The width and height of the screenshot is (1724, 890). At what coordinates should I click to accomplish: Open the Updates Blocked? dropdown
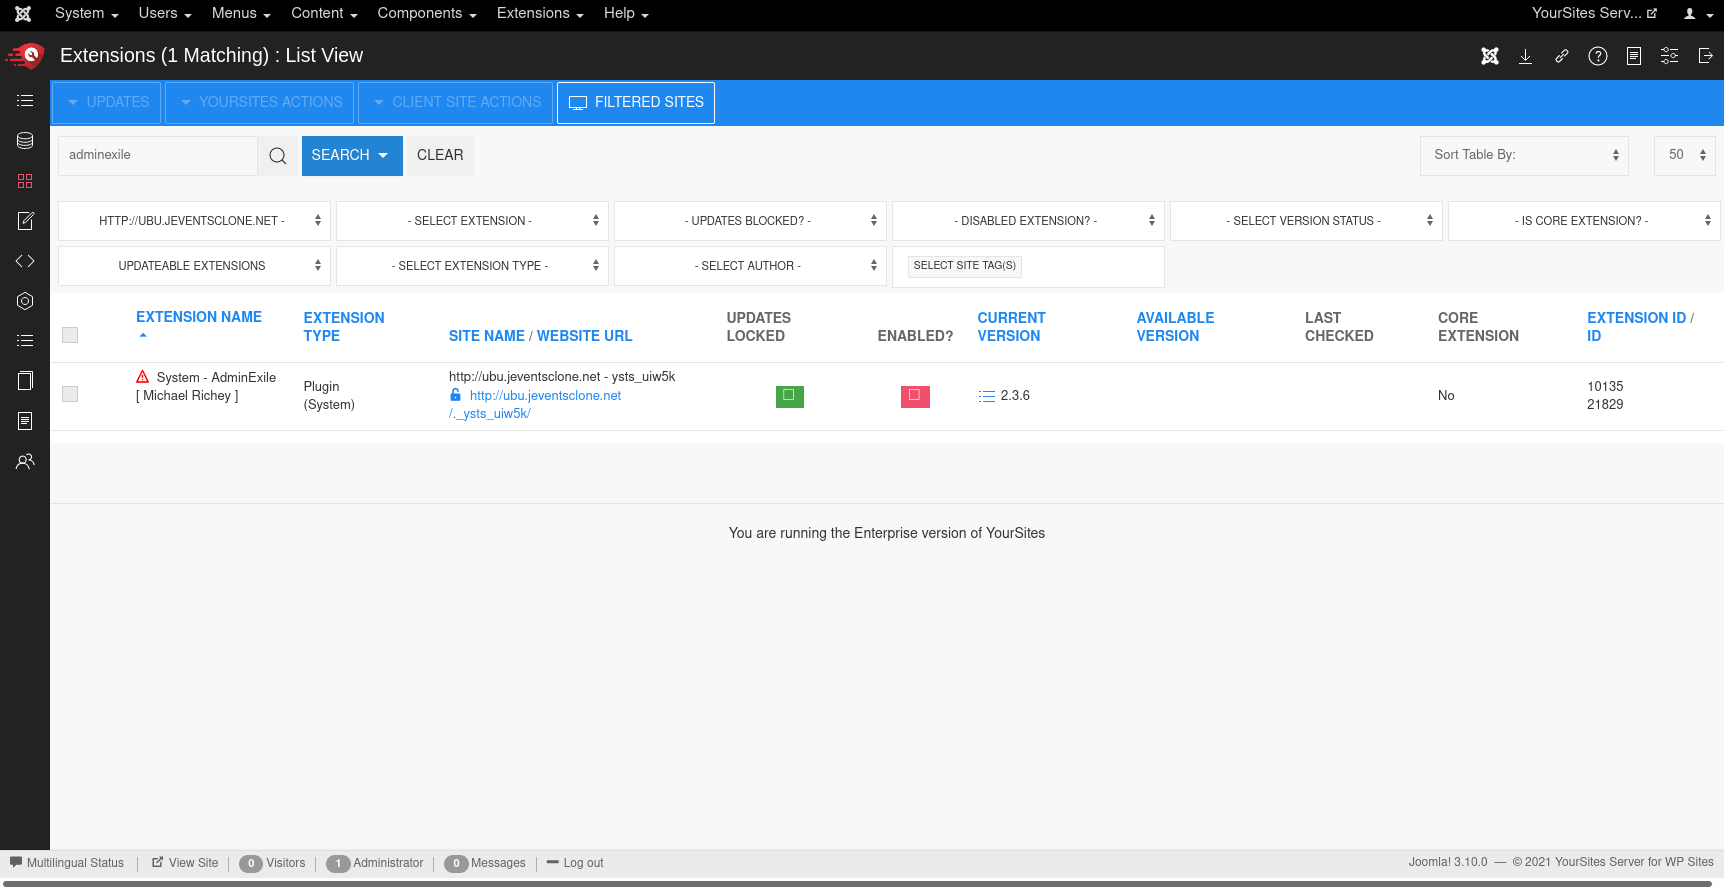pyautogui.click(x=750, y=221)
